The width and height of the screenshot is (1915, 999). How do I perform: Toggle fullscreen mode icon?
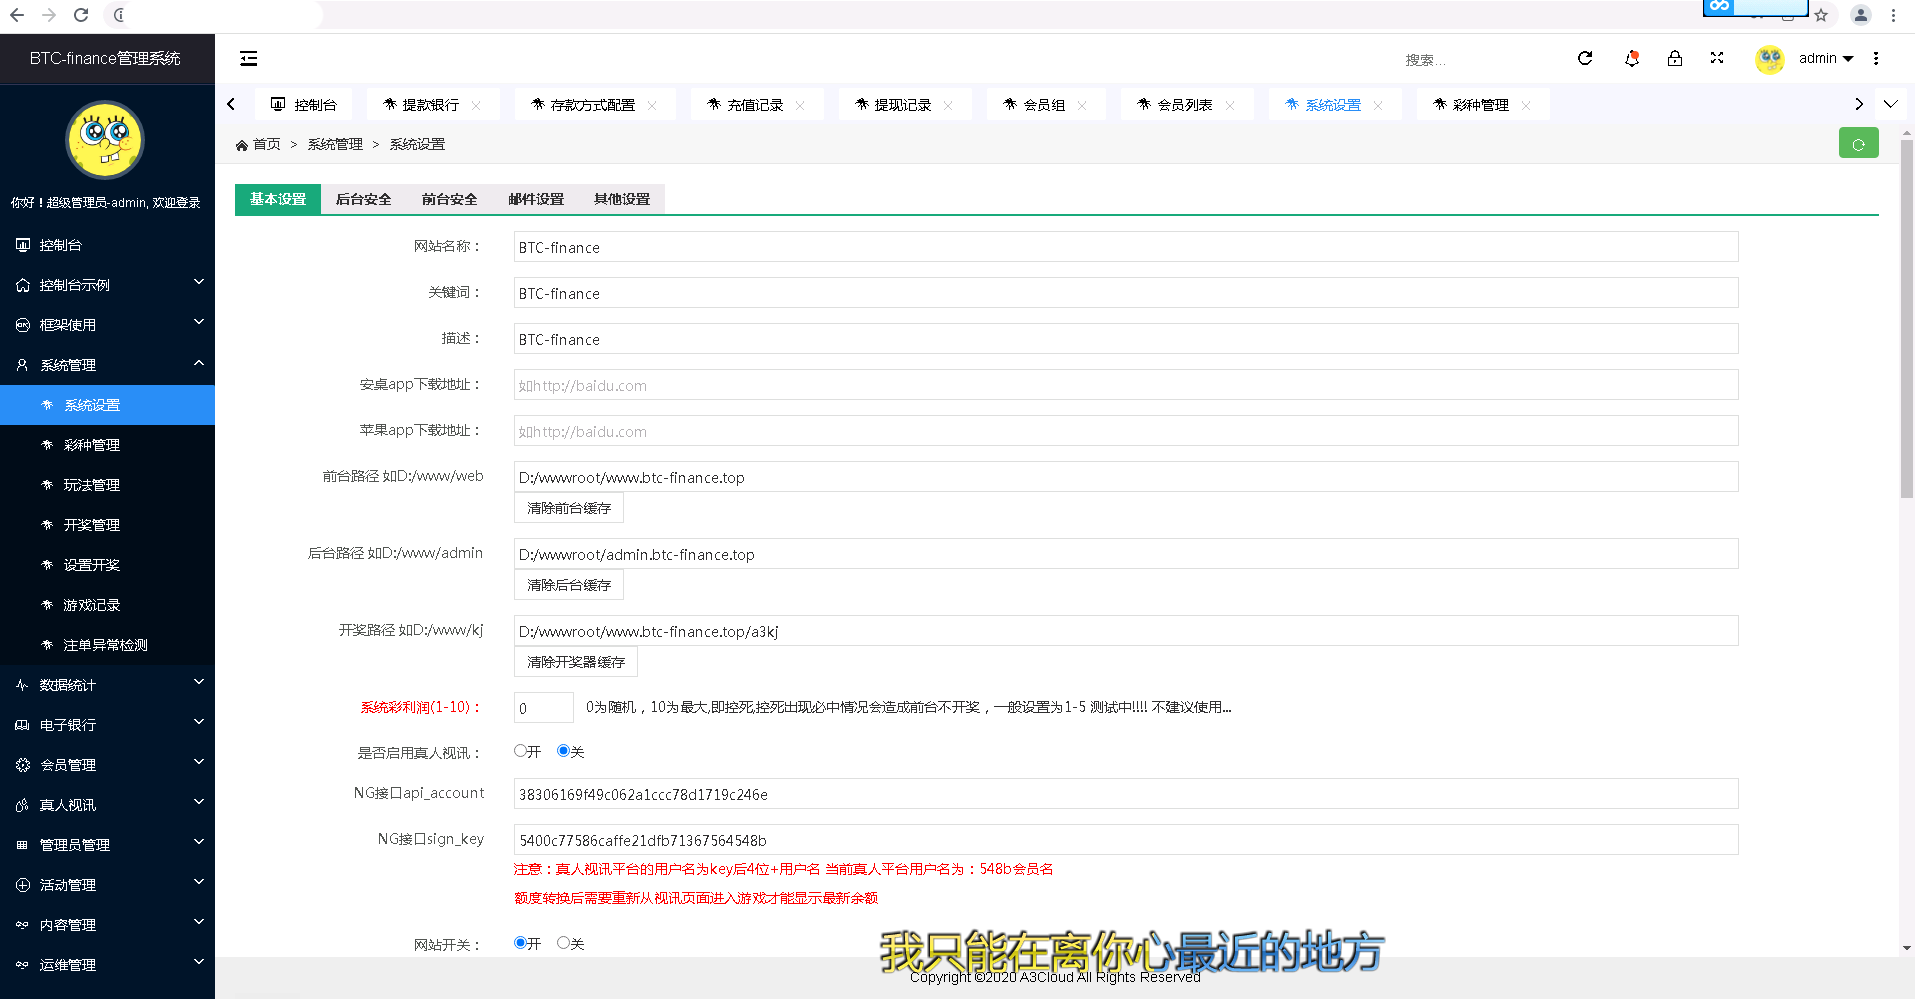pos(1717,59)
